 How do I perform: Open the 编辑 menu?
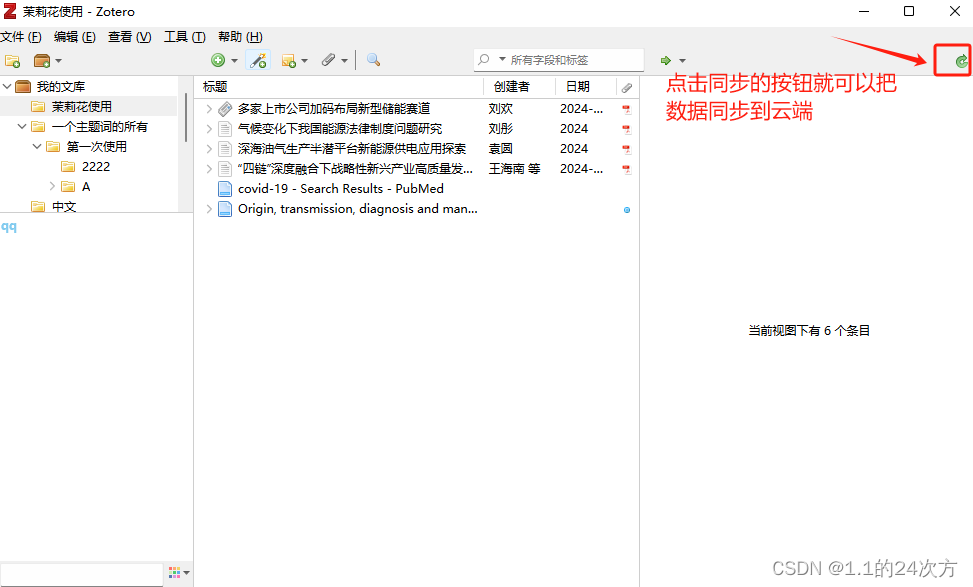point(74,37)
